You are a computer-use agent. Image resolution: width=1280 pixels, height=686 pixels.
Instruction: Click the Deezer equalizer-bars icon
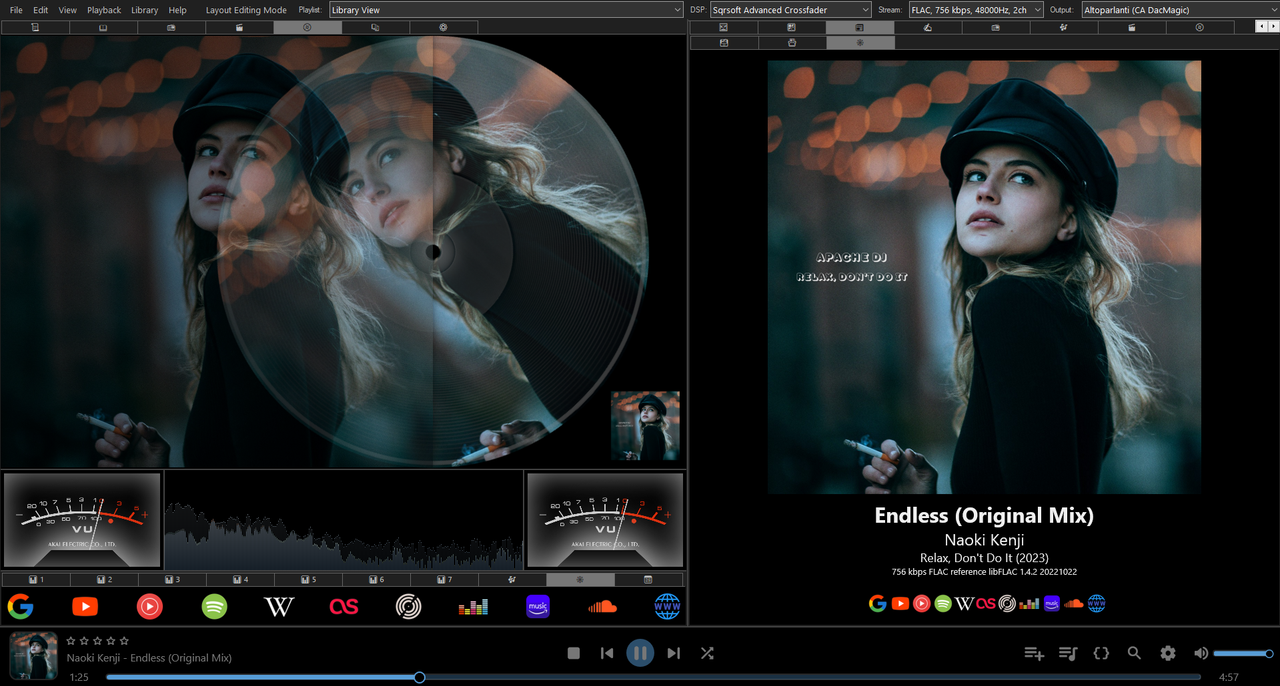pos(473,607)
